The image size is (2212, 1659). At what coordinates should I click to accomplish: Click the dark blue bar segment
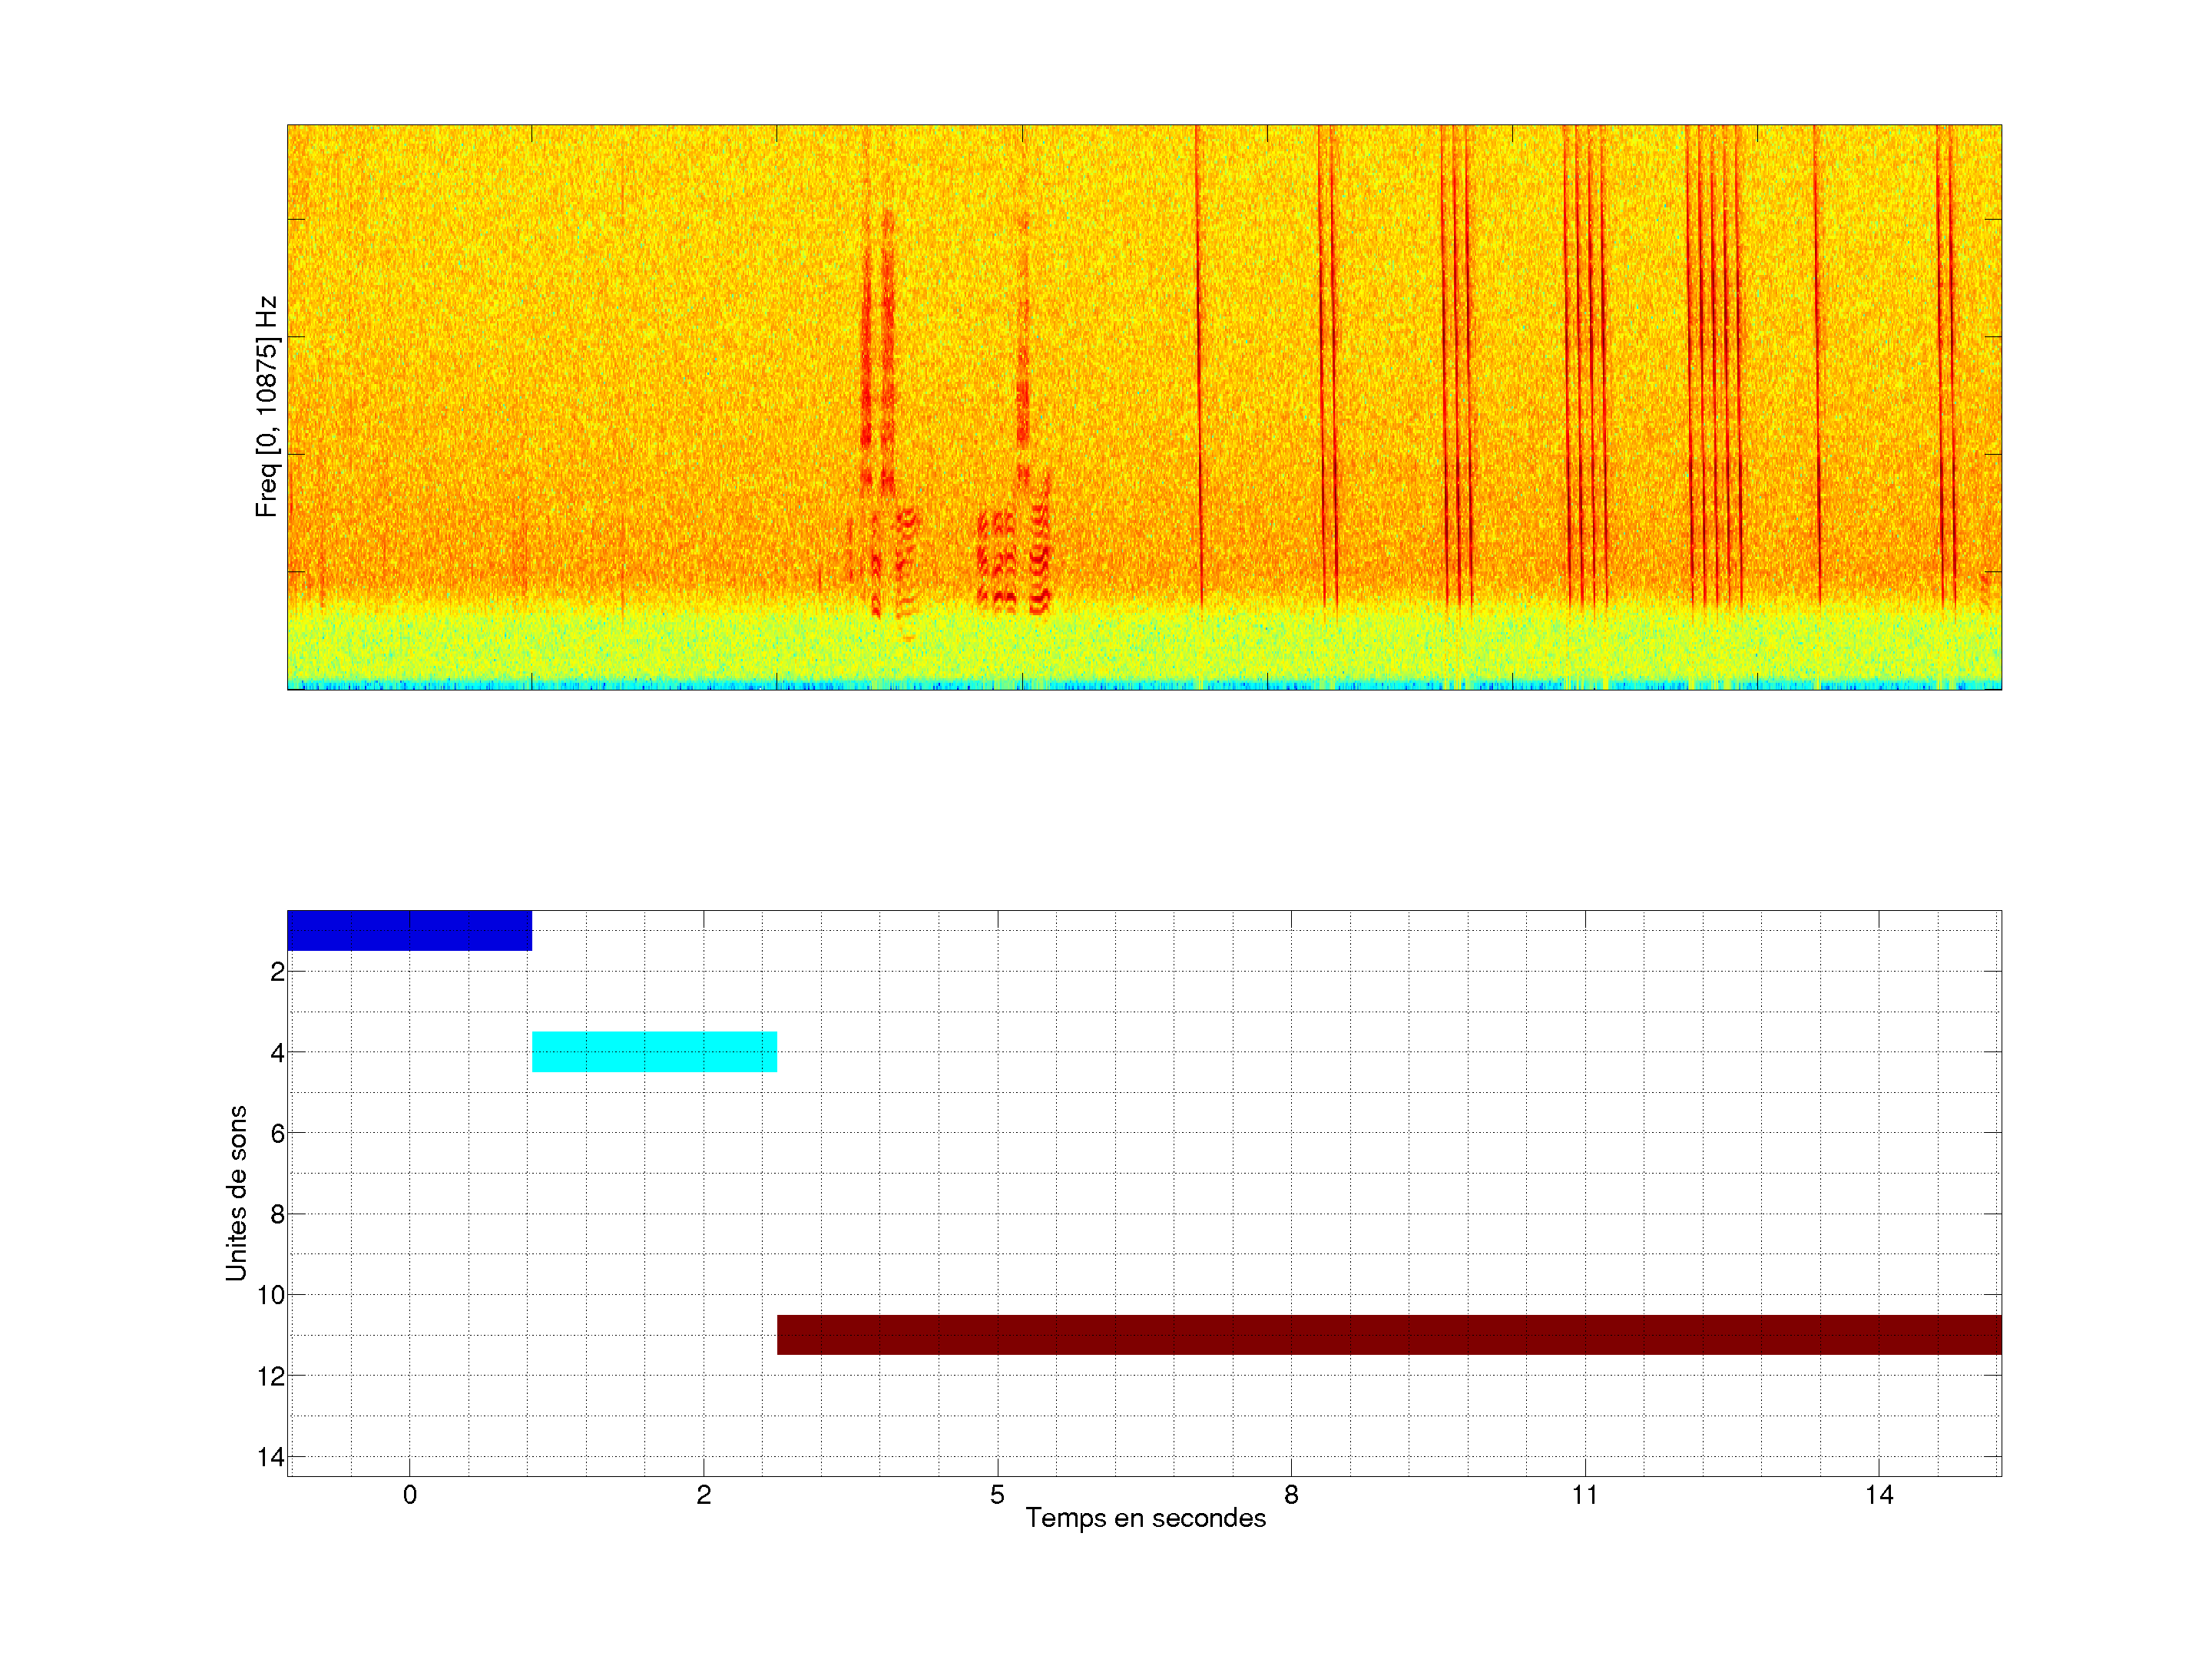[x=409, y=930]
